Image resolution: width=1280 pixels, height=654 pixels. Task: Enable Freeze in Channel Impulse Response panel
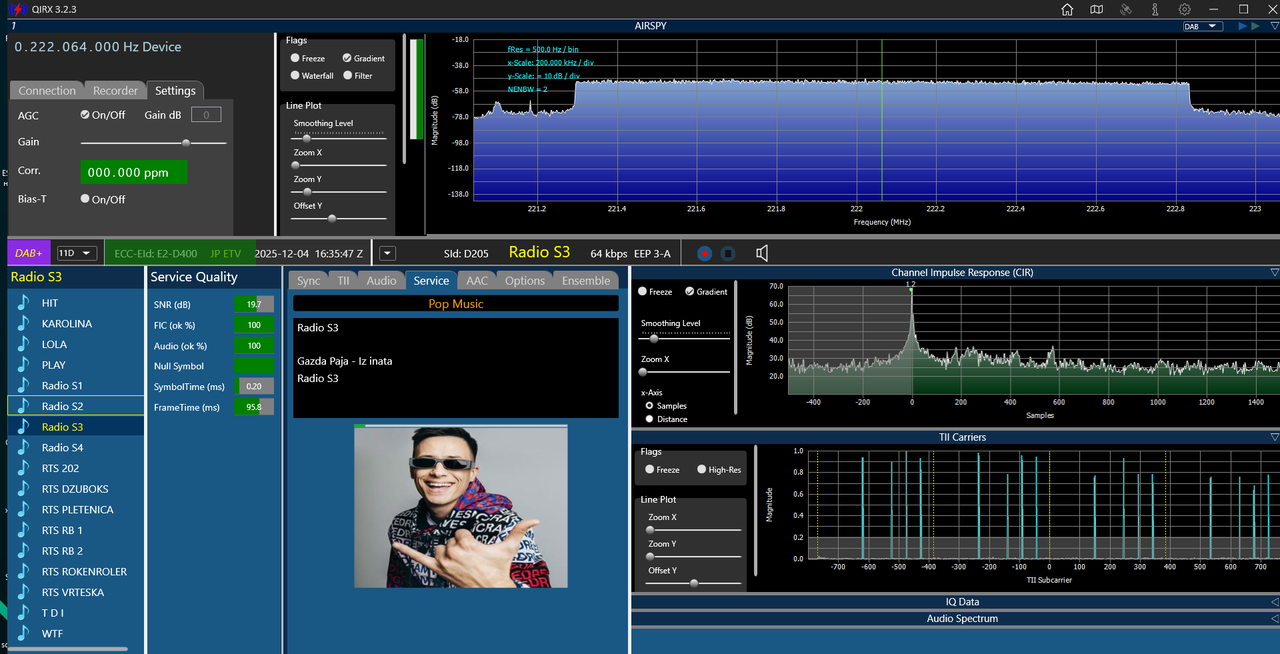(x=642, y=292)
